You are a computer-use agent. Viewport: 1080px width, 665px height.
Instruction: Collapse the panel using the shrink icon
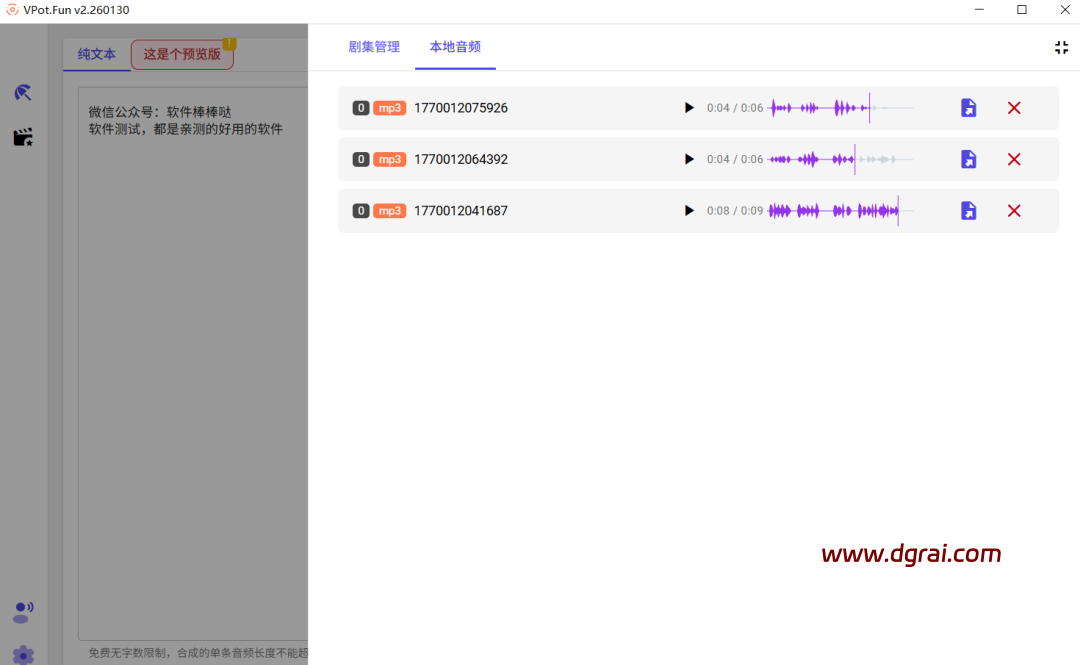(1061, 48)
